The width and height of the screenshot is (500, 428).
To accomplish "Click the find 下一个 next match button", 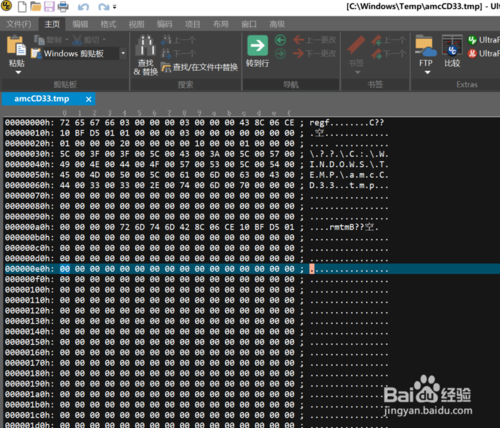I will pyautogui.click(x=179, y=53).
